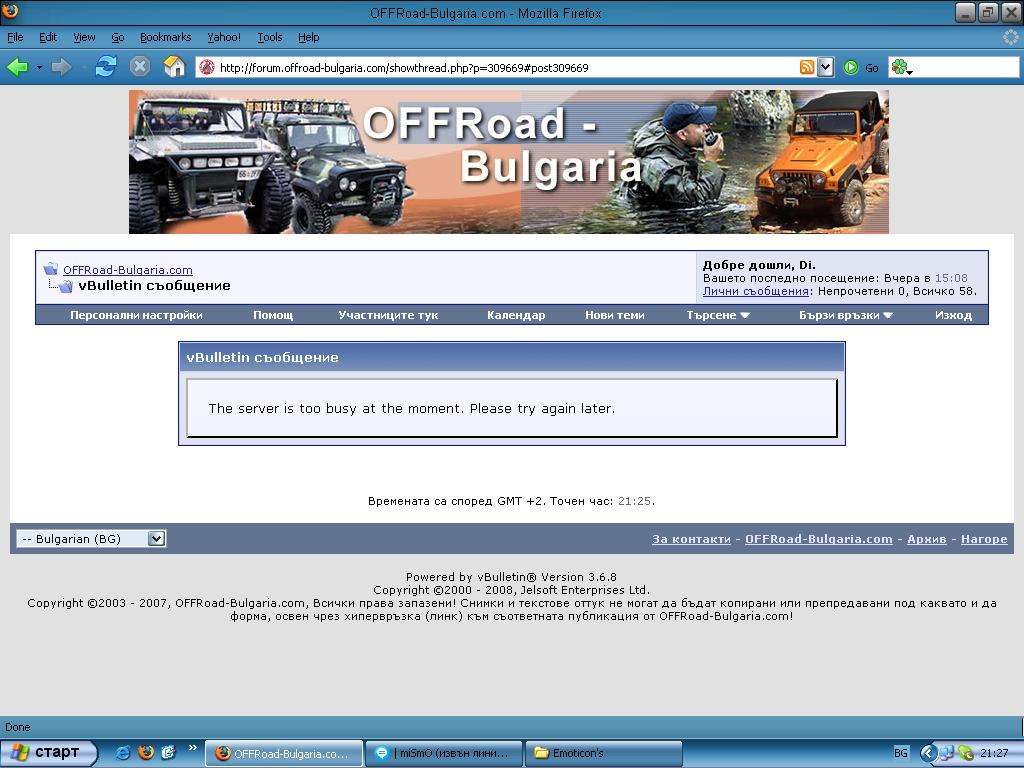Launch Internet Explorer from quick launch
The width and height of the screenshot is (1024, 768).
click(123, 753)
